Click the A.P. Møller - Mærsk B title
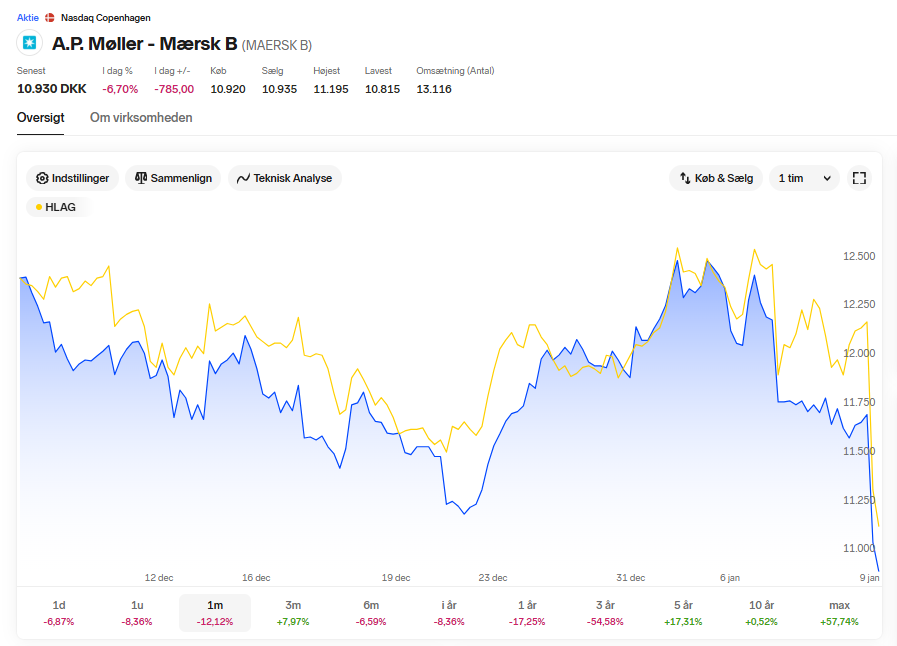897x646 pixels. (x=145, y=43)
